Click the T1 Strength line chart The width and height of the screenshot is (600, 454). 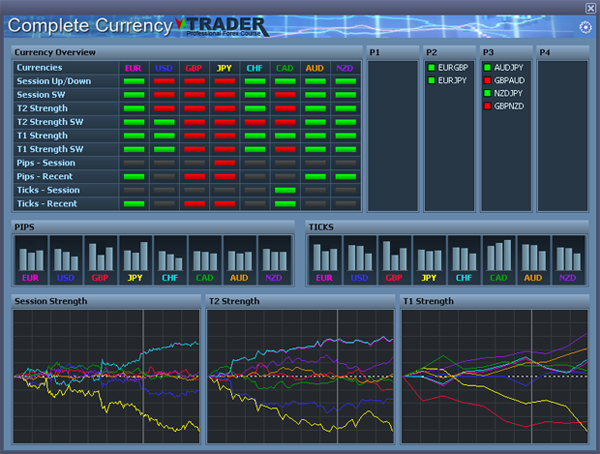point(494,376)
